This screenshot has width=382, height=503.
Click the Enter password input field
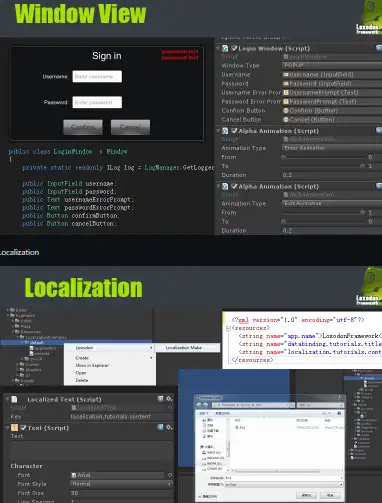point(97,102)
